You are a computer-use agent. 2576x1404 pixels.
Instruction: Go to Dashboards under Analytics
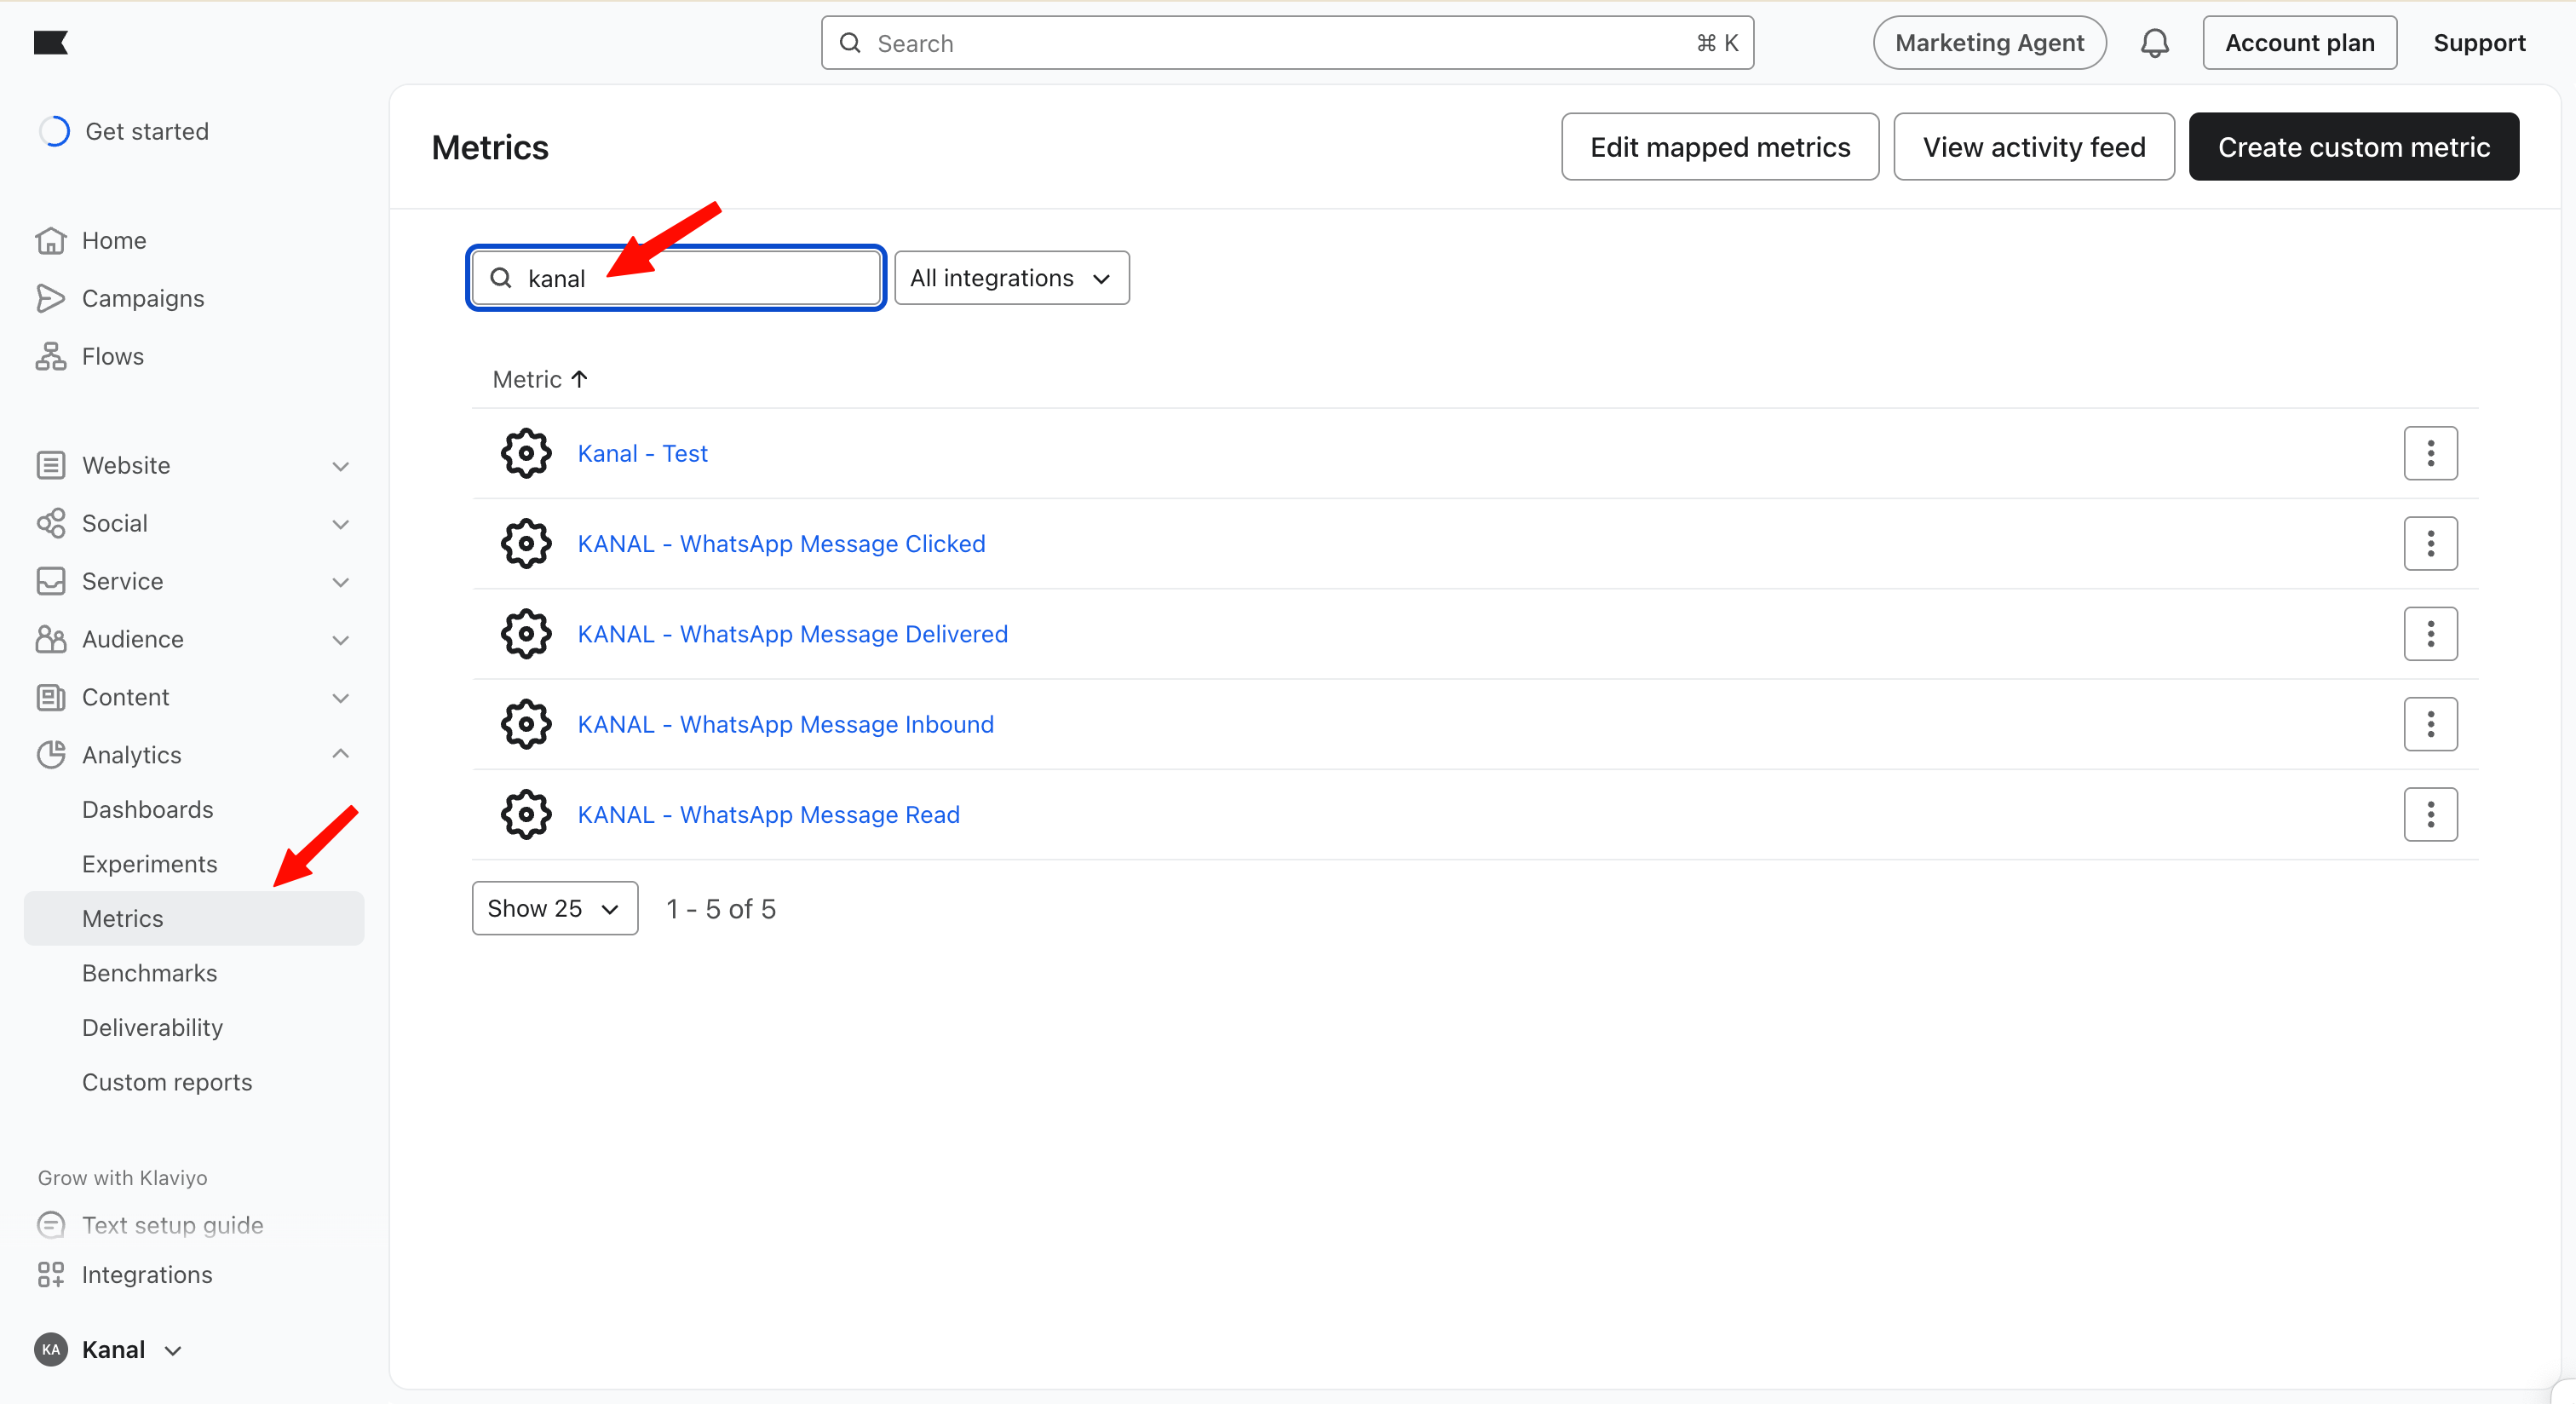[x=148, y=810]
